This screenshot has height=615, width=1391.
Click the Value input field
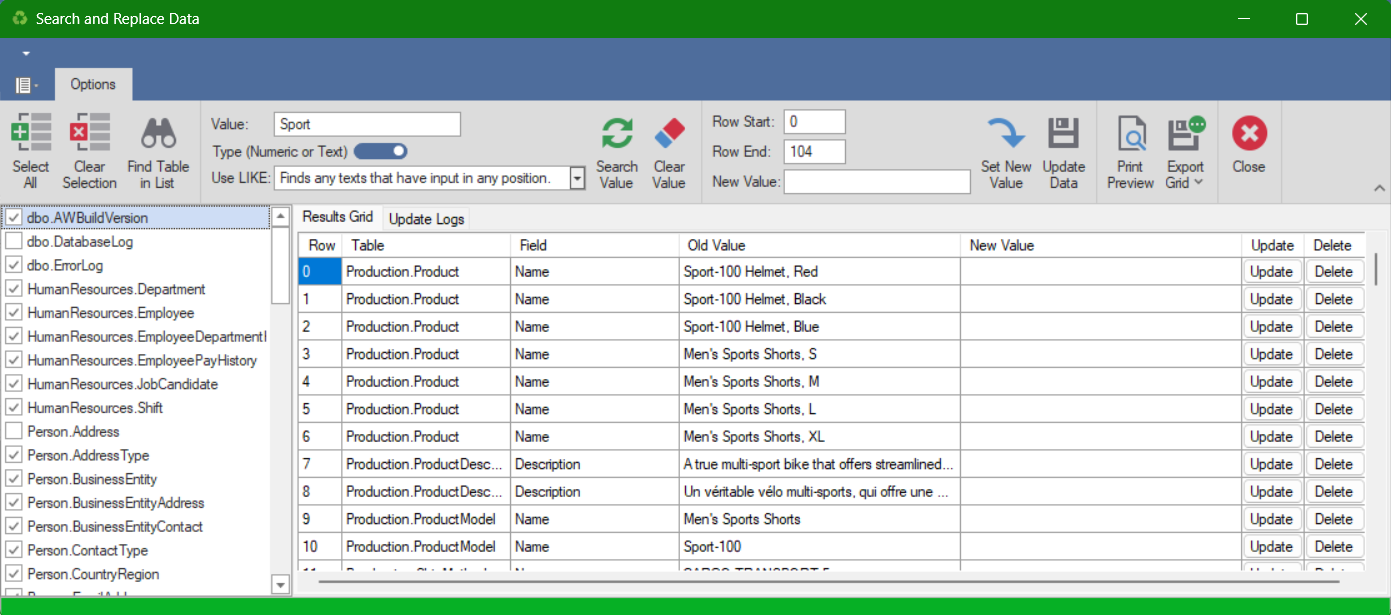pos(367,124)
